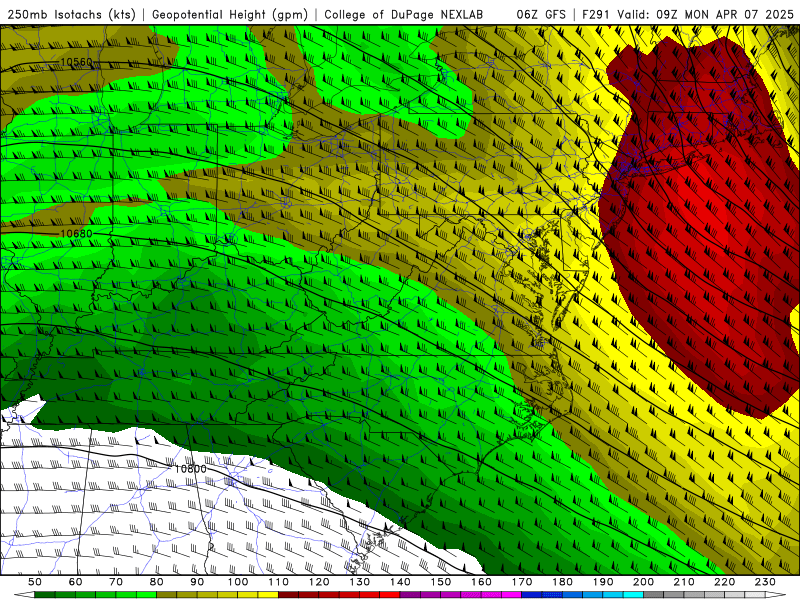Viewport: 800px width, 600px height.
Task: Click the 170 value on the color scale
Action: coord(522,582)
